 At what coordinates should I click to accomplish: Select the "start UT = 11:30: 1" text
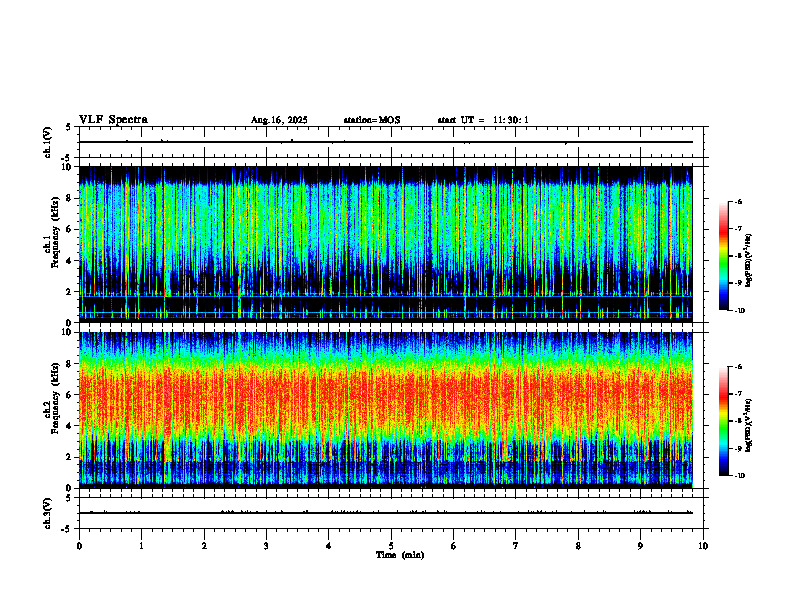tap(483, 120)
